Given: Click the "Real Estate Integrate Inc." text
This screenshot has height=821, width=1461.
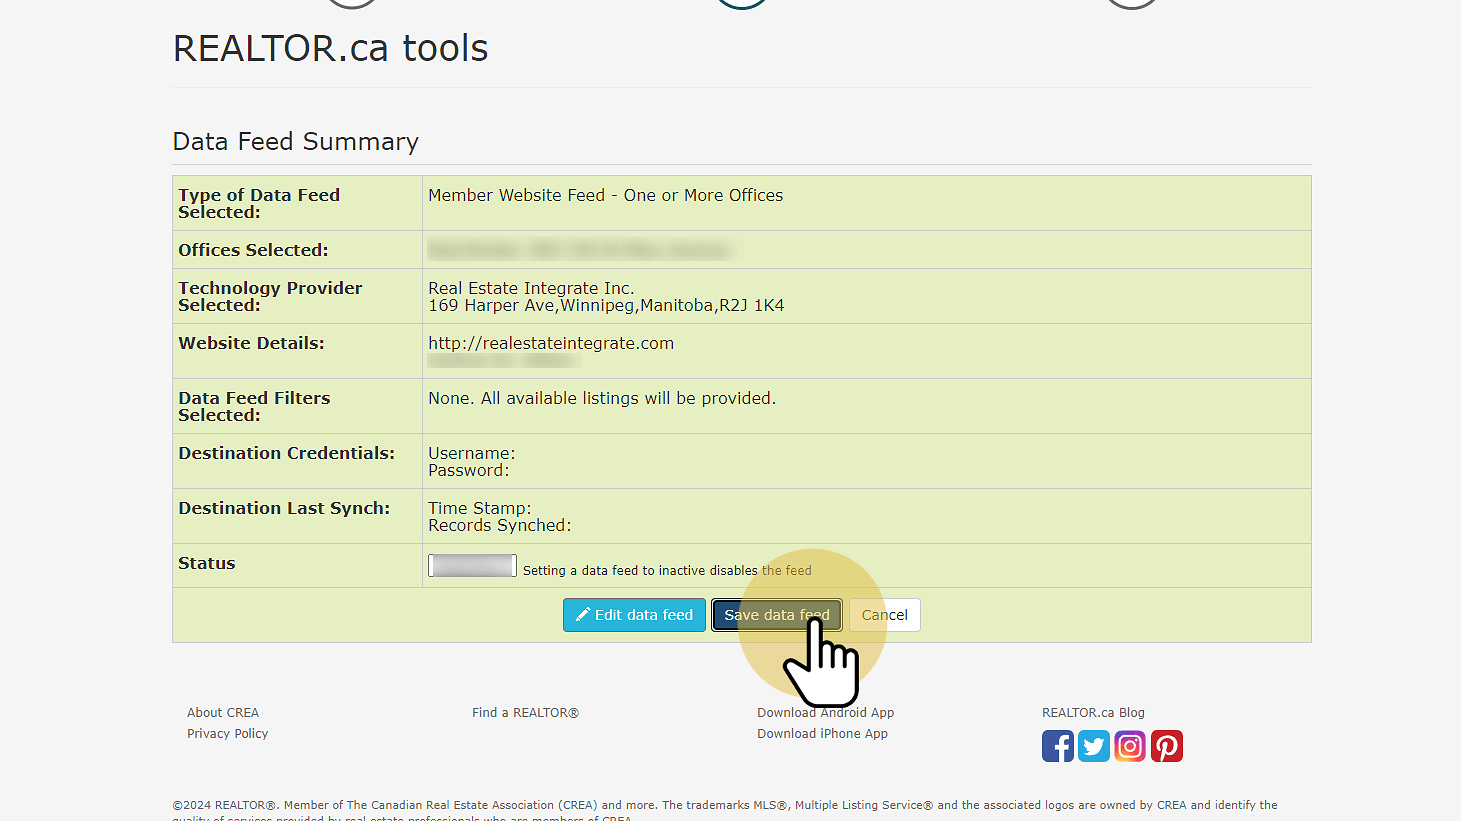Looking at the screenshot, I should (x=531, y=288).
